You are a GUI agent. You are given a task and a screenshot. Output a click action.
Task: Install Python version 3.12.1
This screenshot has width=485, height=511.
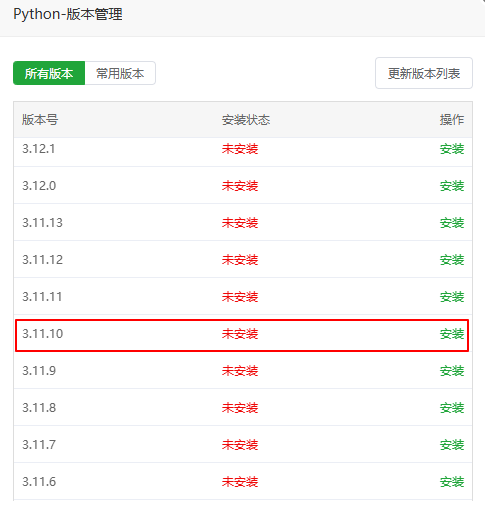(x=452, y=149)
